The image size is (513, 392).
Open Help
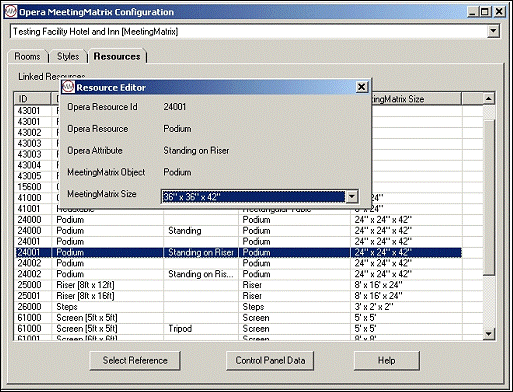click(387, 360)
